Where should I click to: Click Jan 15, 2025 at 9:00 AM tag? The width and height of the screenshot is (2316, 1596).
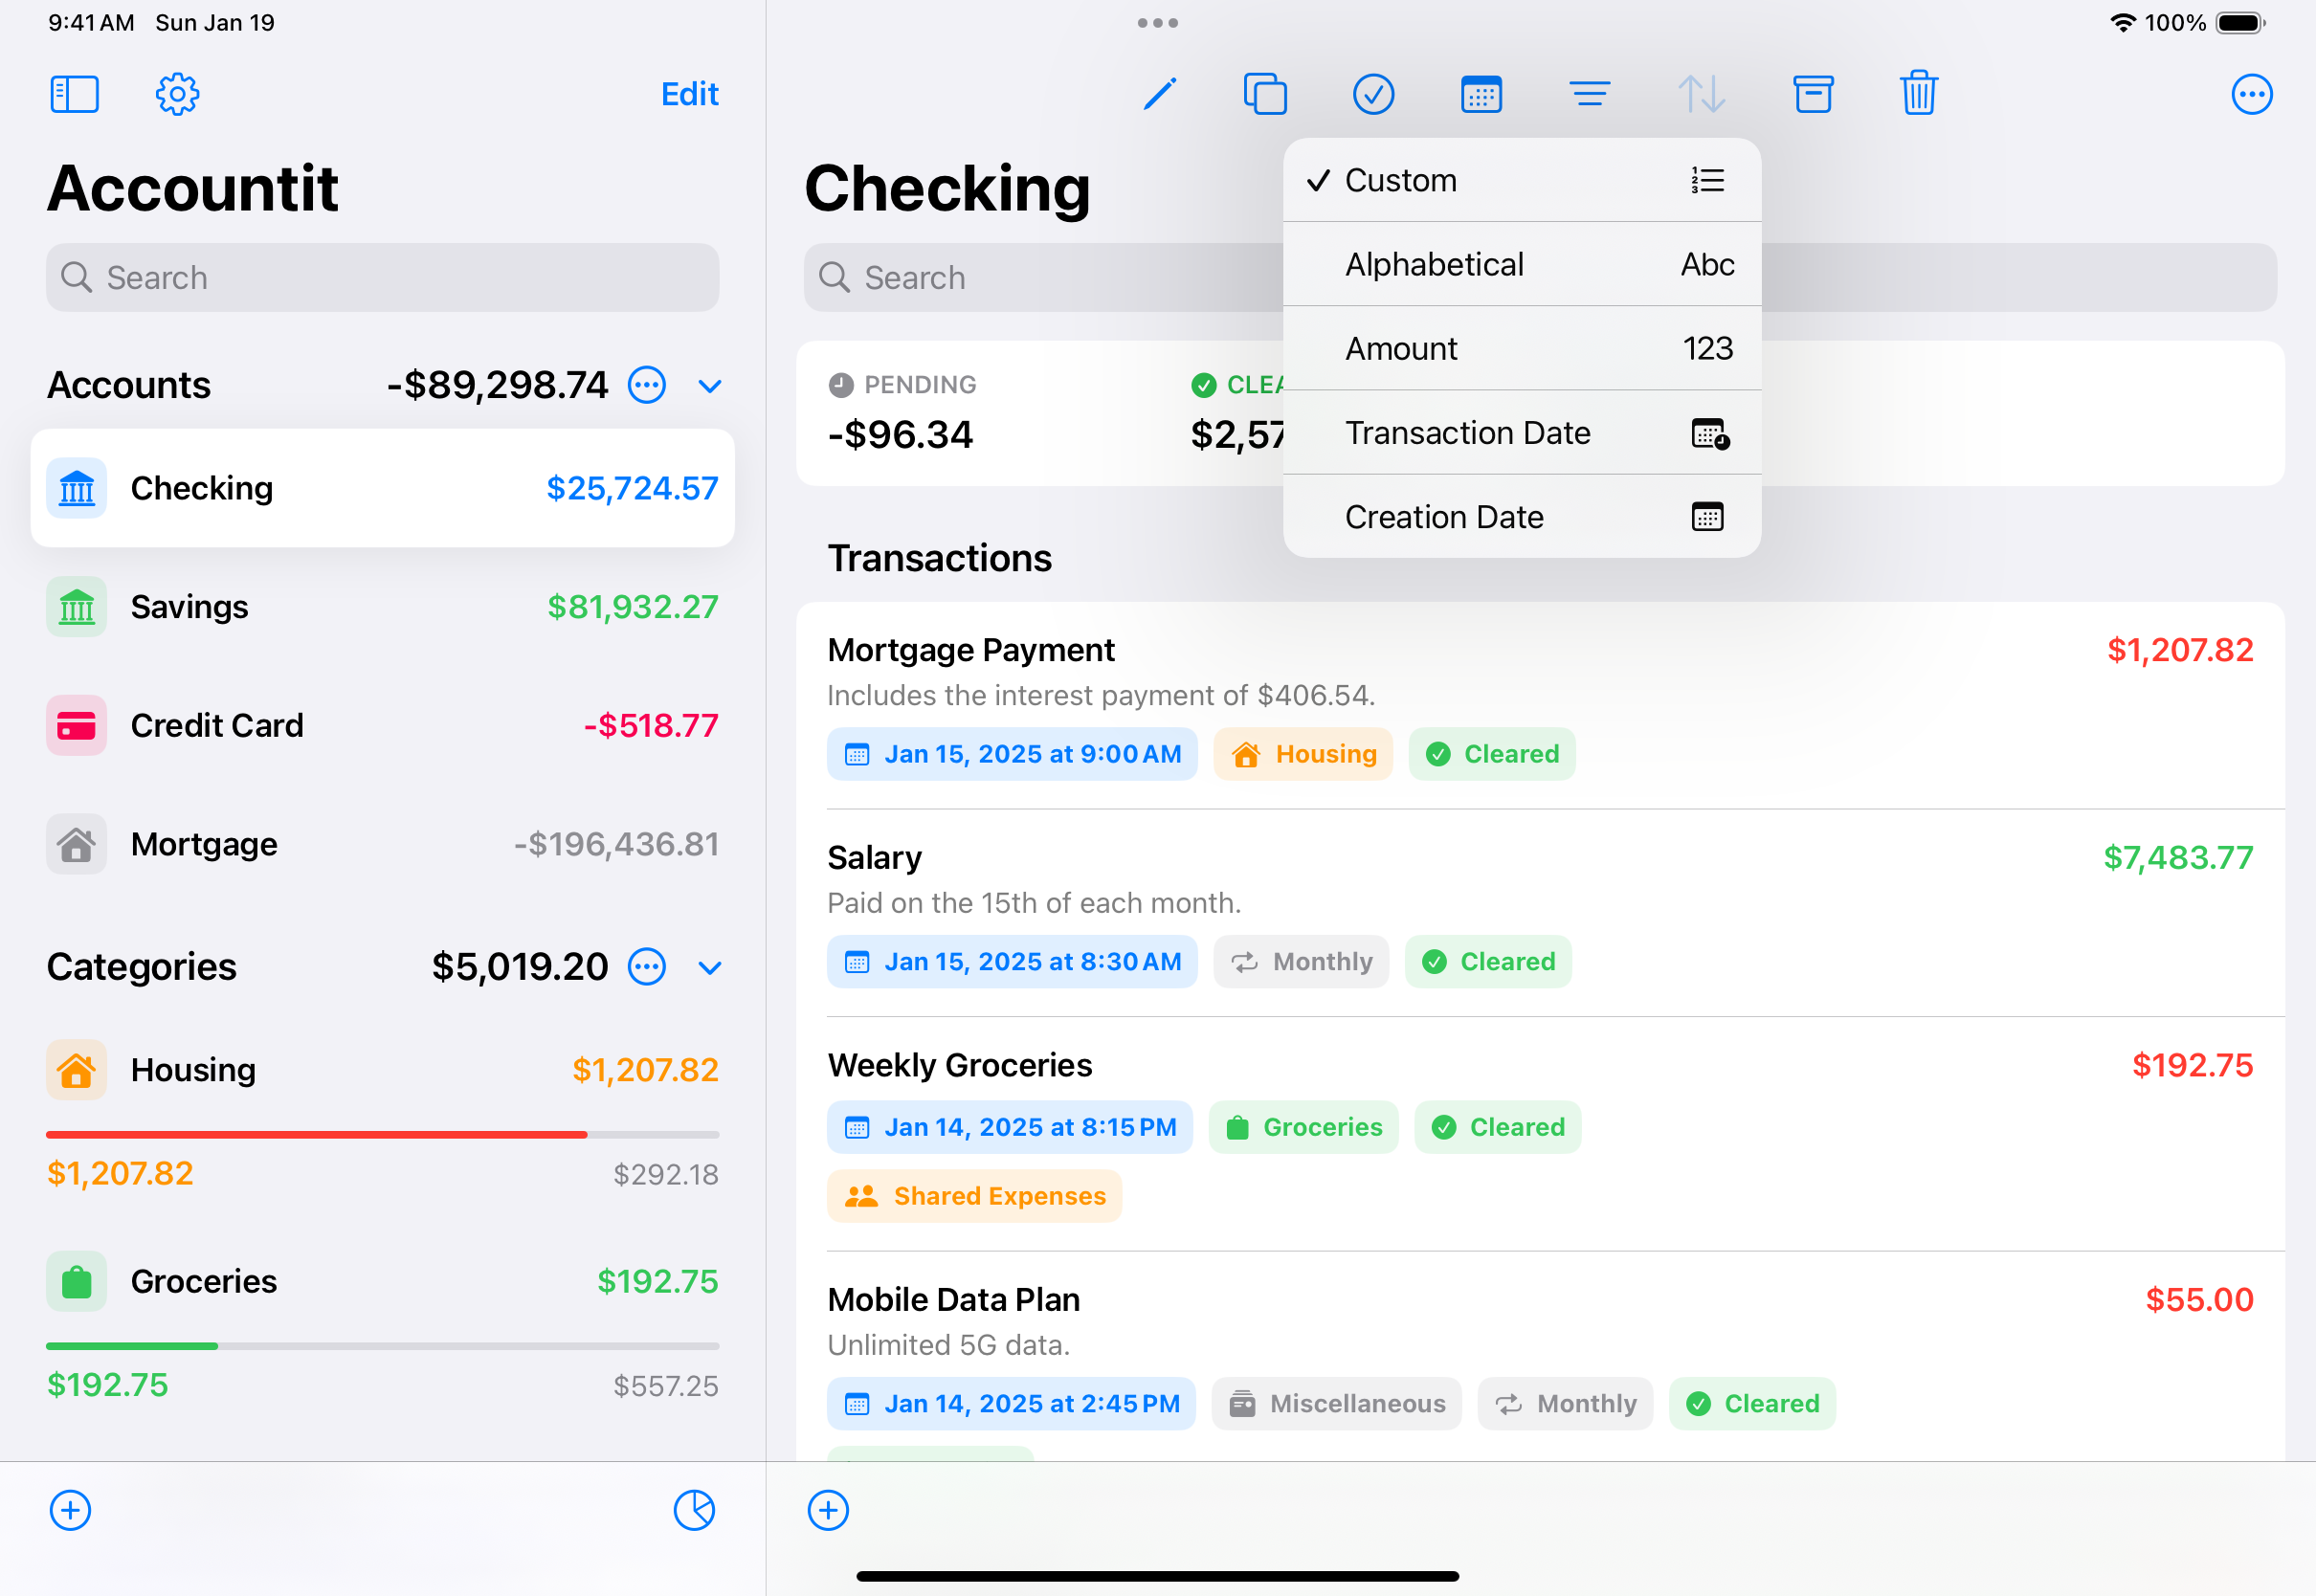point(1012,754)
